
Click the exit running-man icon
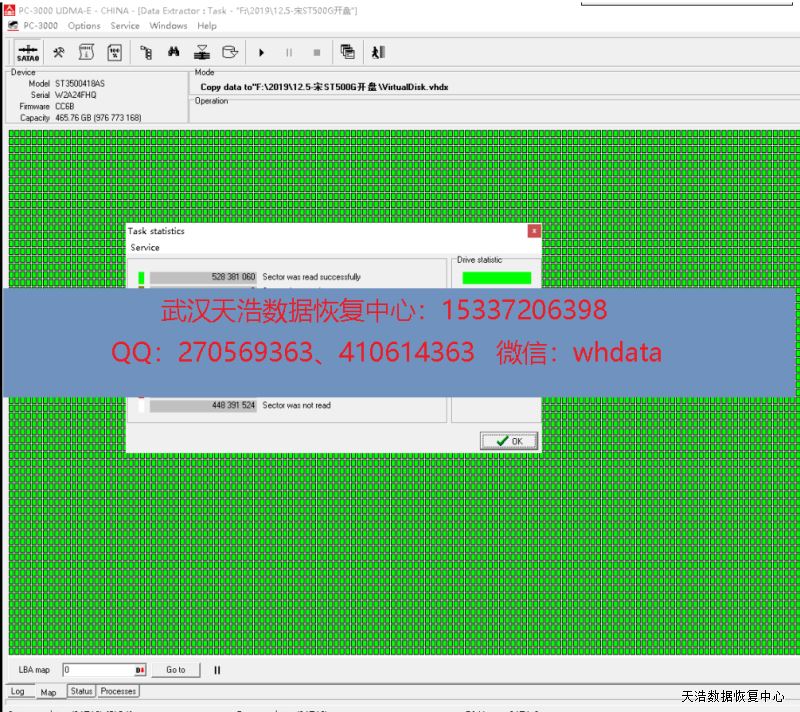(x=377, y=53)
